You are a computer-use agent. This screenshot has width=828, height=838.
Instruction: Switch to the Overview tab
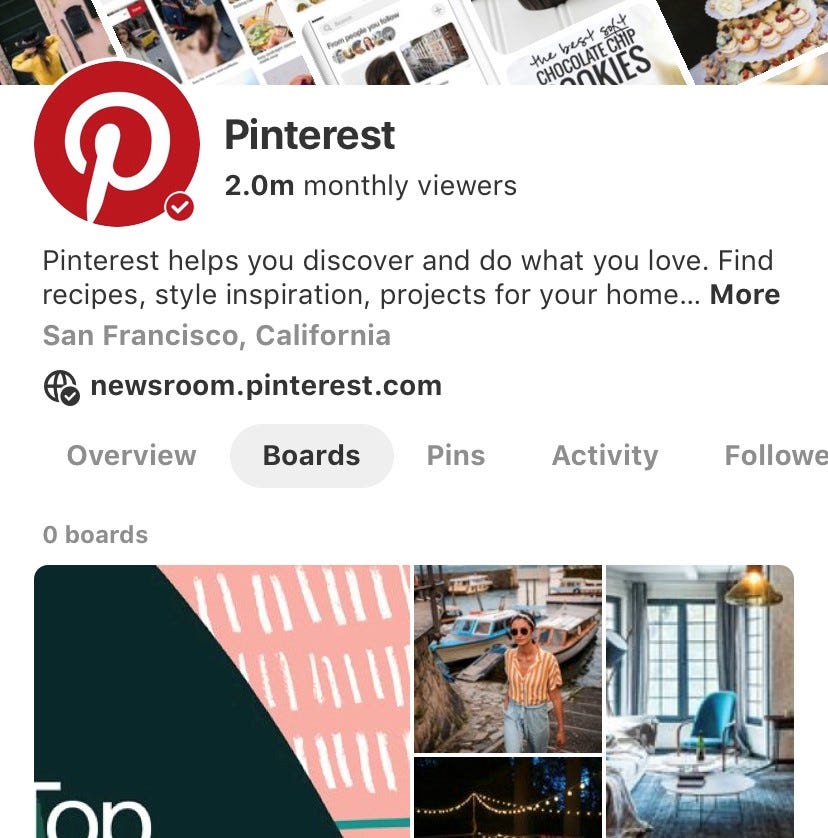coord(131,456)
